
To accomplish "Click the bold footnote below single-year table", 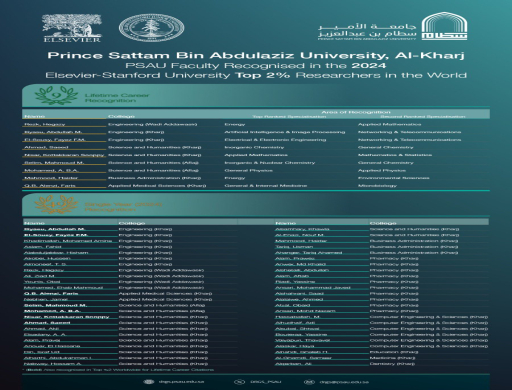I will tap(118, 370).
